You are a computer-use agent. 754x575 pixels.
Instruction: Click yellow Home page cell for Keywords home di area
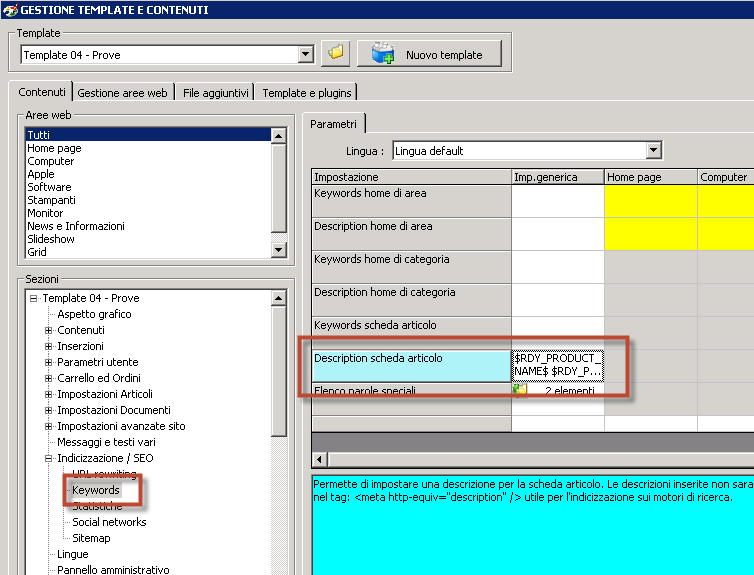(x=651, y=201)
